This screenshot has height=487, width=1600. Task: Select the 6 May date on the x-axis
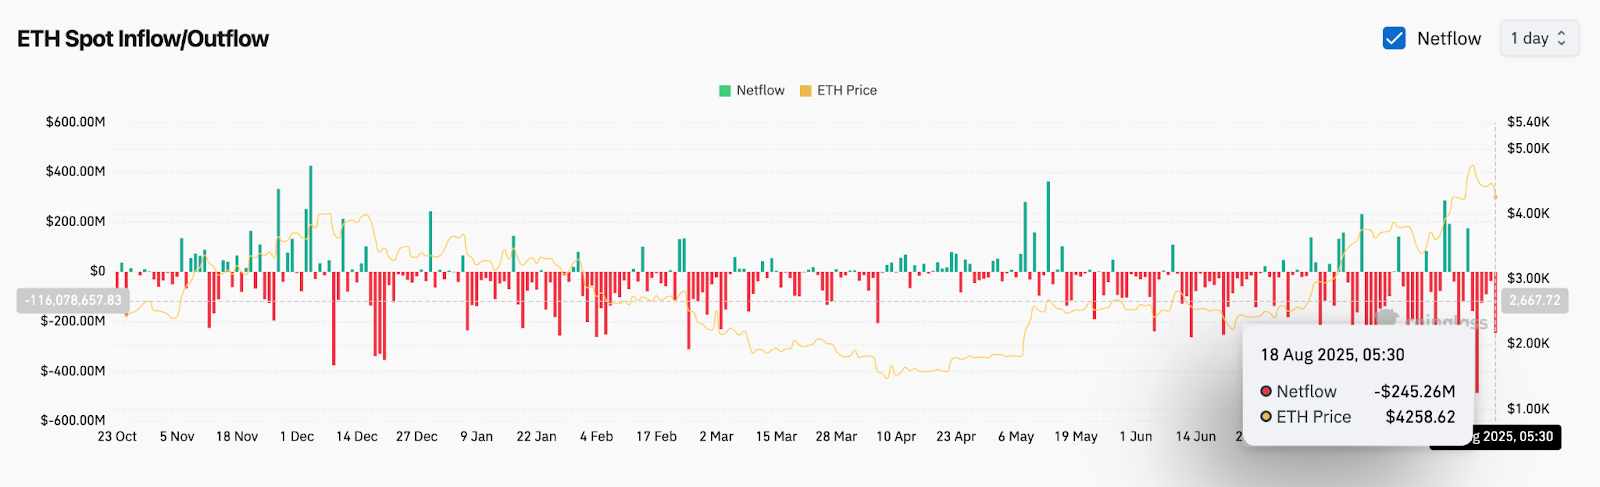pyautogui.click(x=1015, y=437)
